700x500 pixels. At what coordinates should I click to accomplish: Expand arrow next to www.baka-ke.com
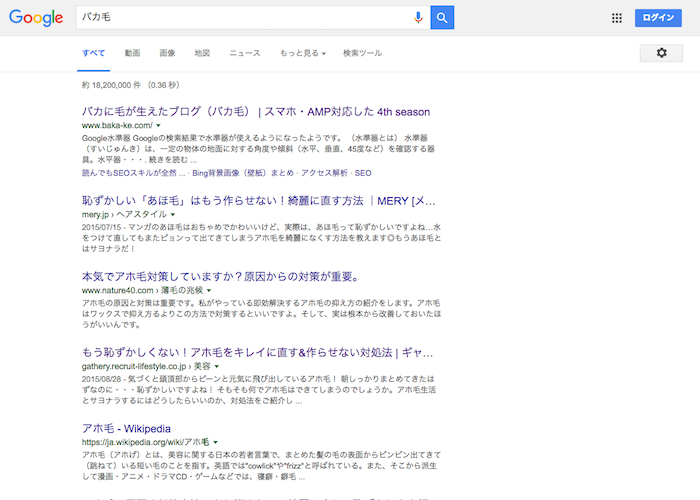[158, 125]
